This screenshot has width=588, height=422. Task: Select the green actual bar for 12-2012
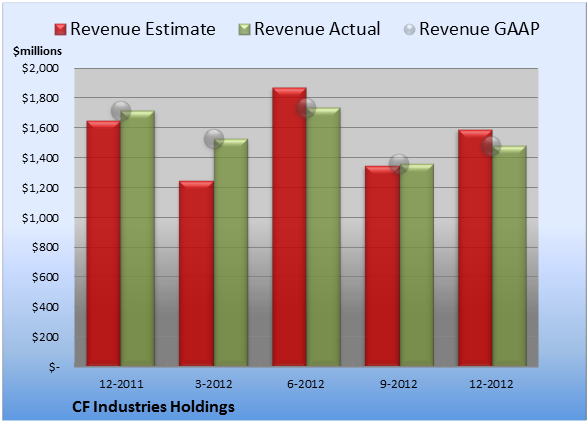click(509, 256)
